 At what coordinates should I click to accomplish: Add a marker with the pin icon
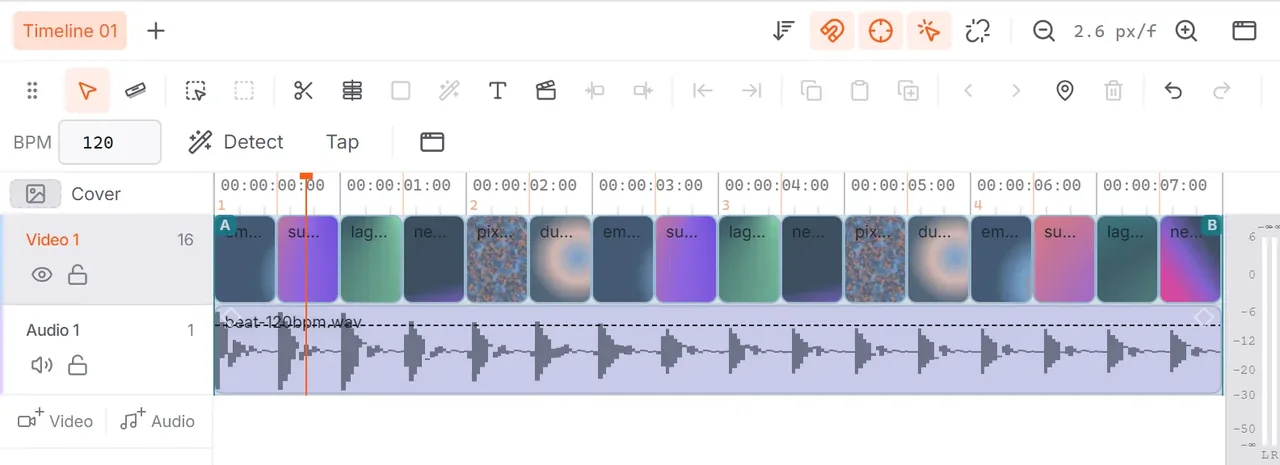1065,91
